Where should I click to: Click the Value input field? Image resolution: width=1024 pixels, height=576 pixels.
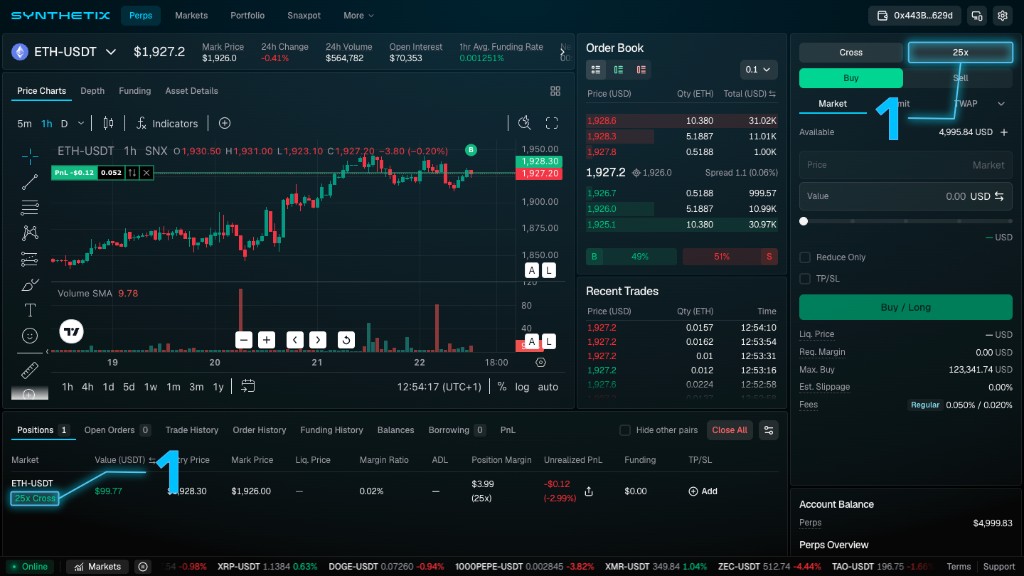coord(906,196)
